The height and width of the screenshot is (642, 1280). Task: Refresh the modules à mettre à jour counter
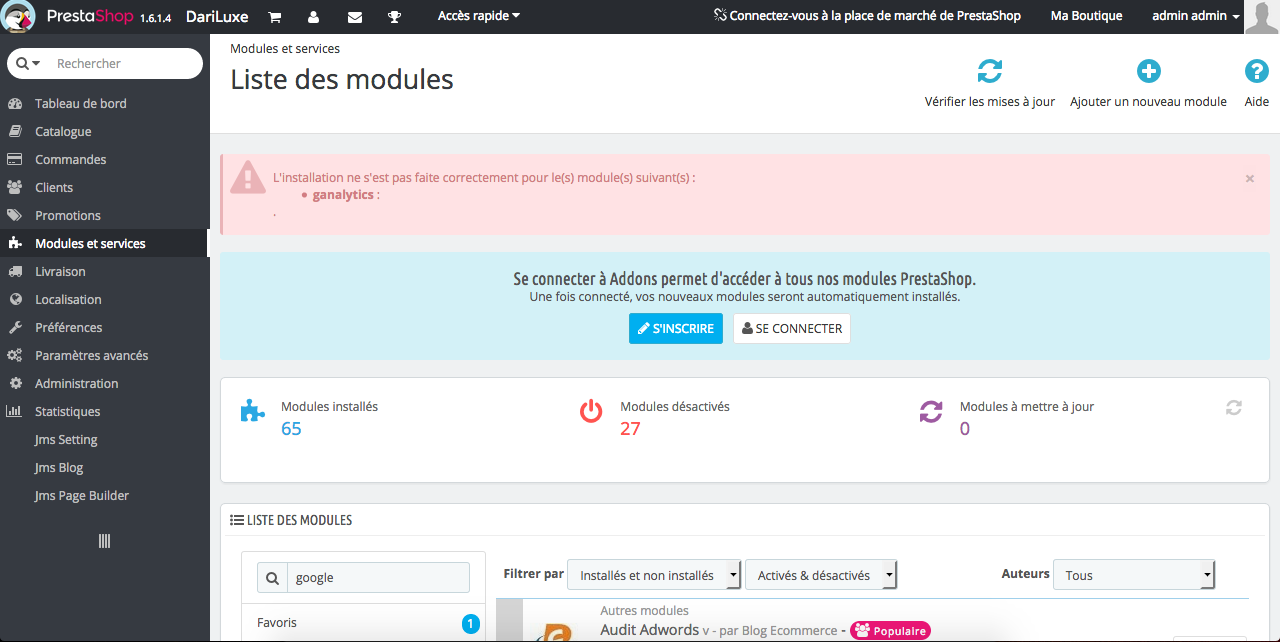tap(1234, 408)
